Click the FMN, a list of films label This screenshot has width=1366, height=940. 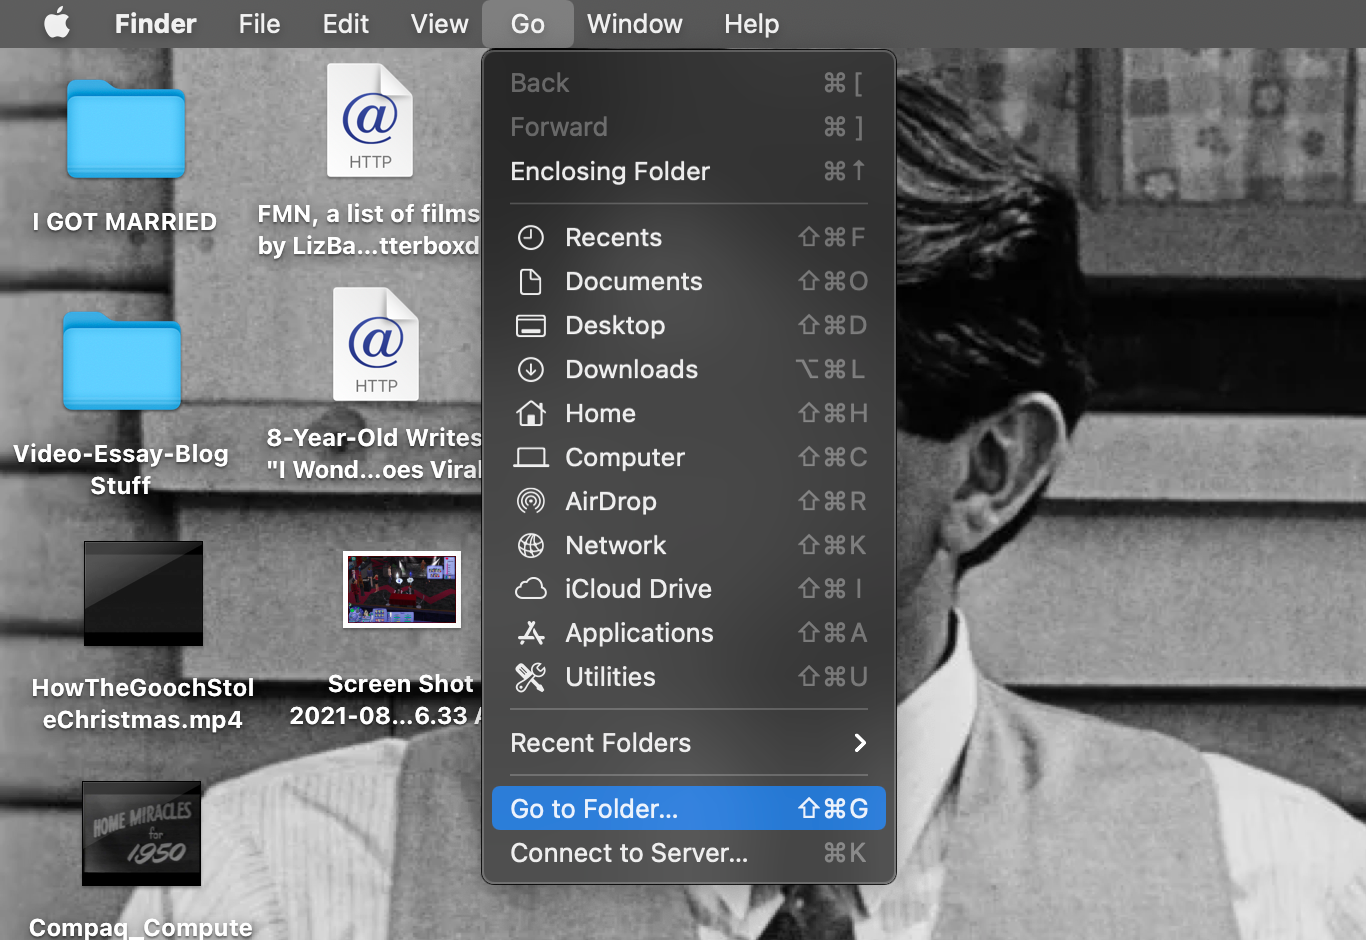pos(369,229)
